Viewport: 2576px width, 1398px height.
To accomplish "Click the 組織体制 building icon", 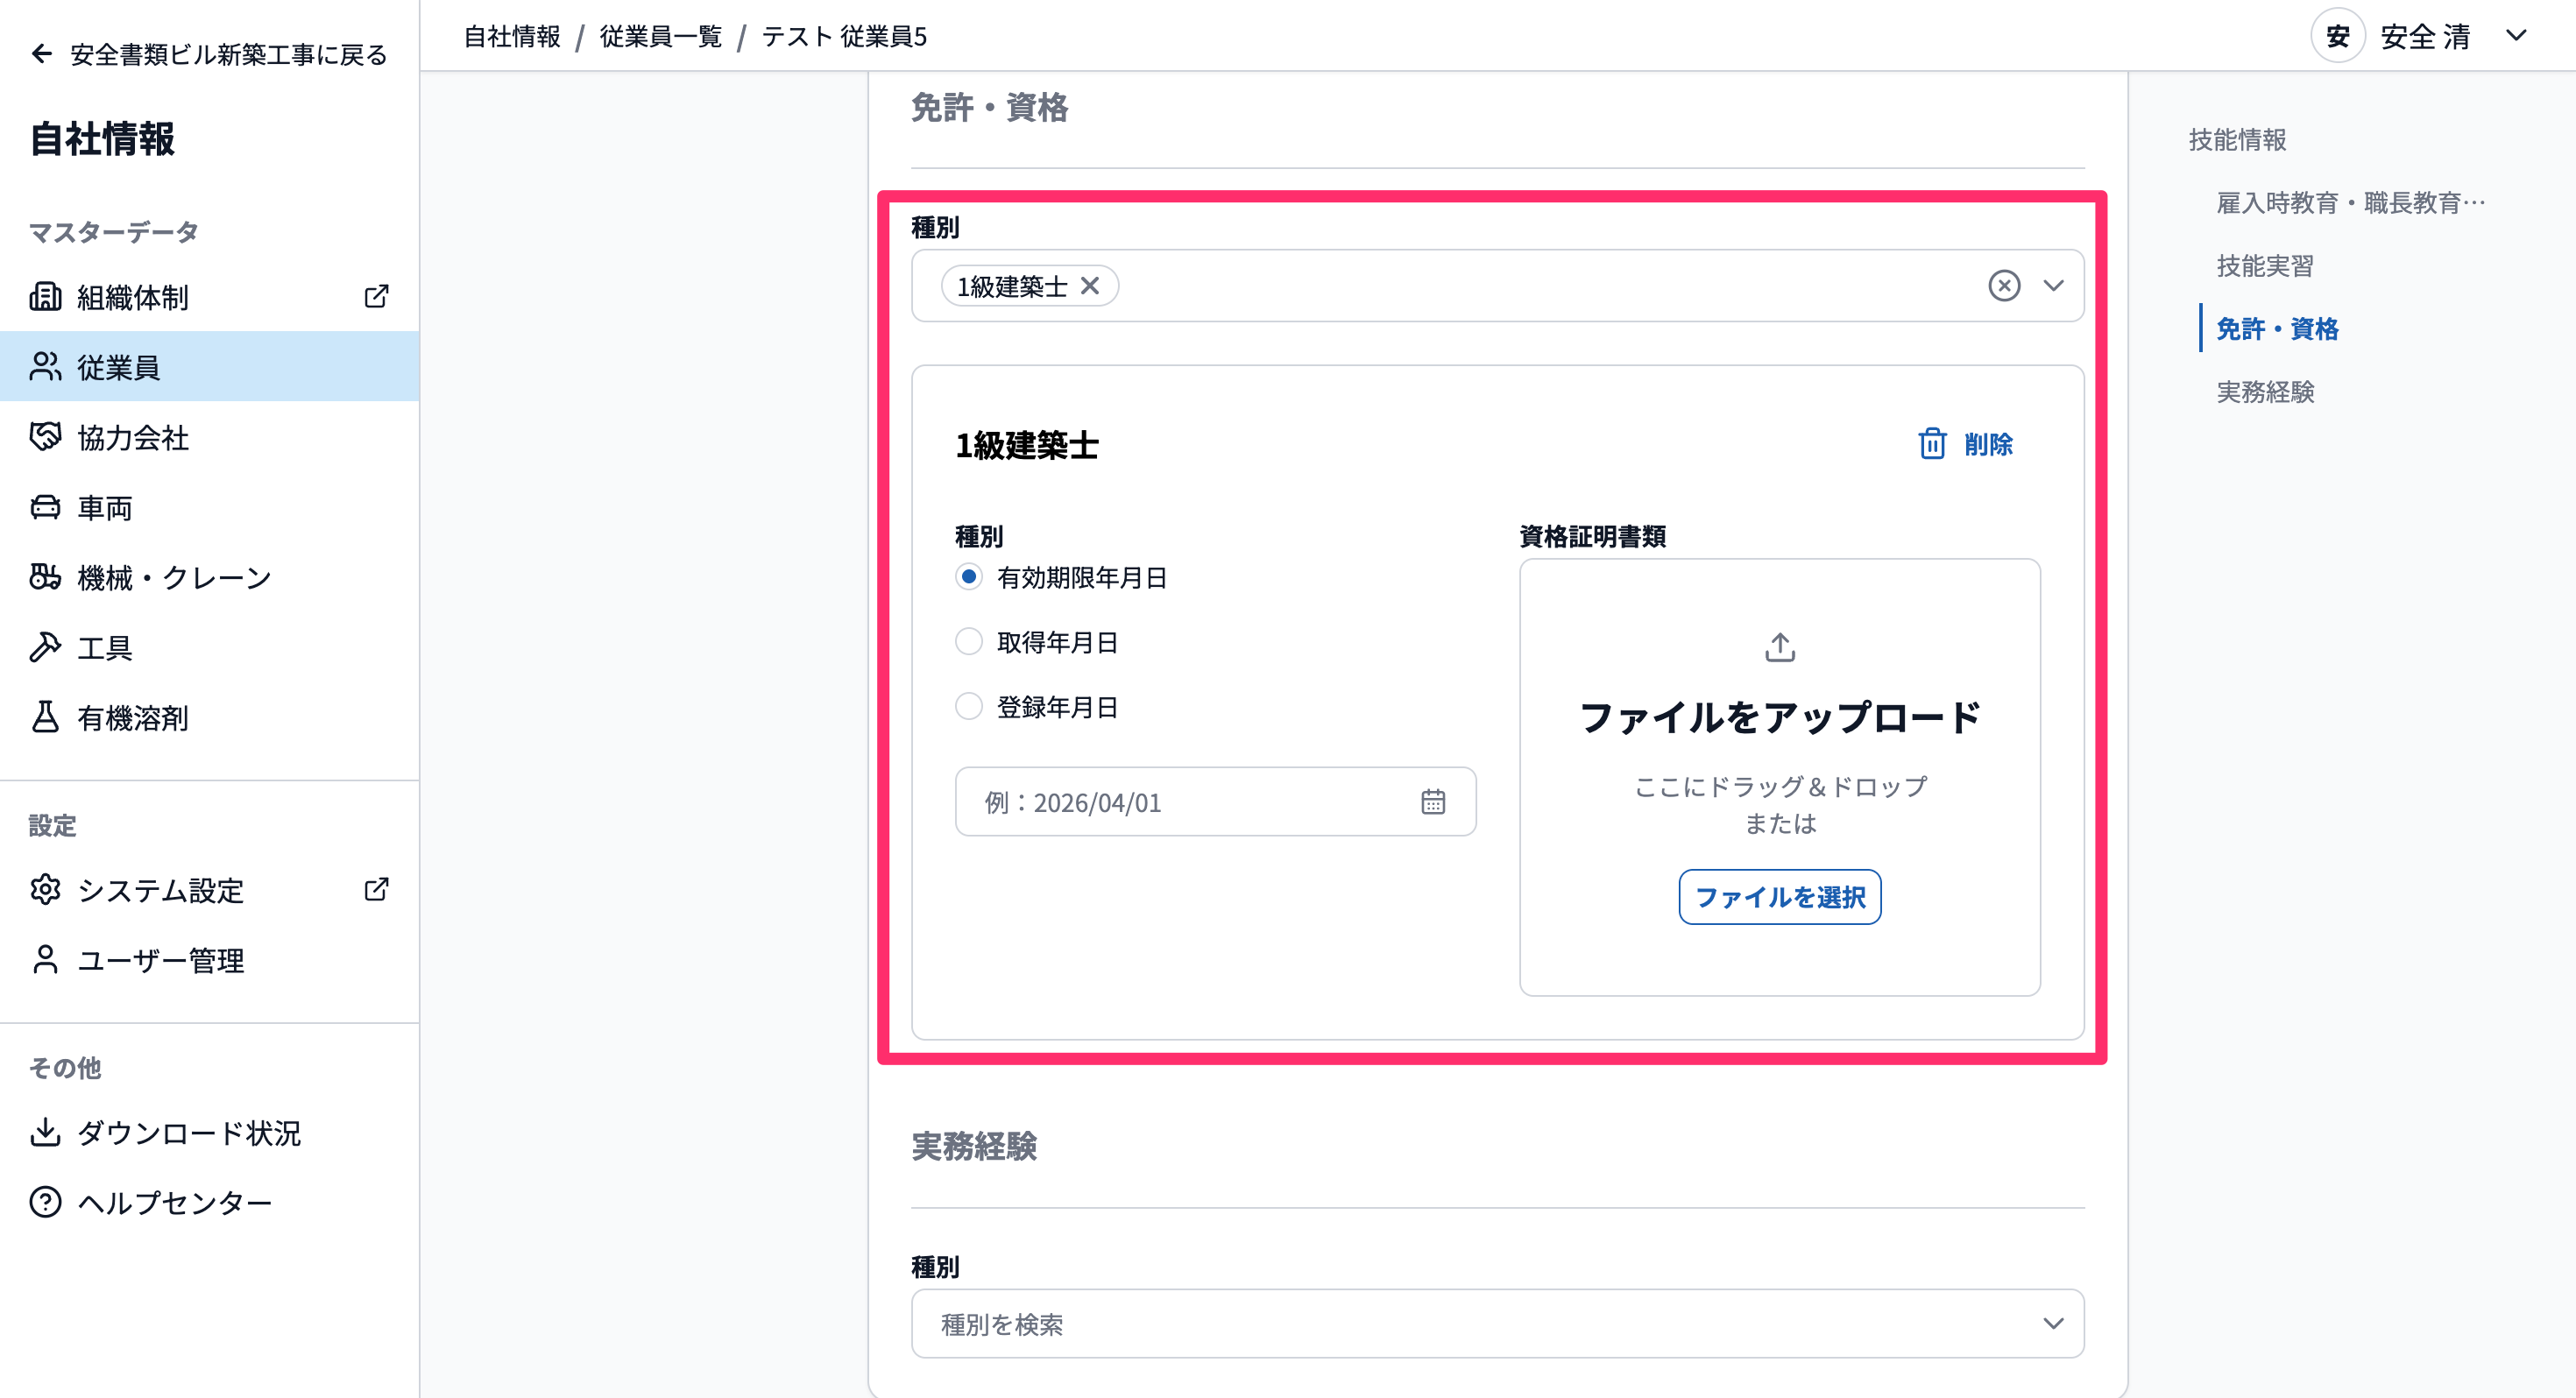I will click(45, 296).
